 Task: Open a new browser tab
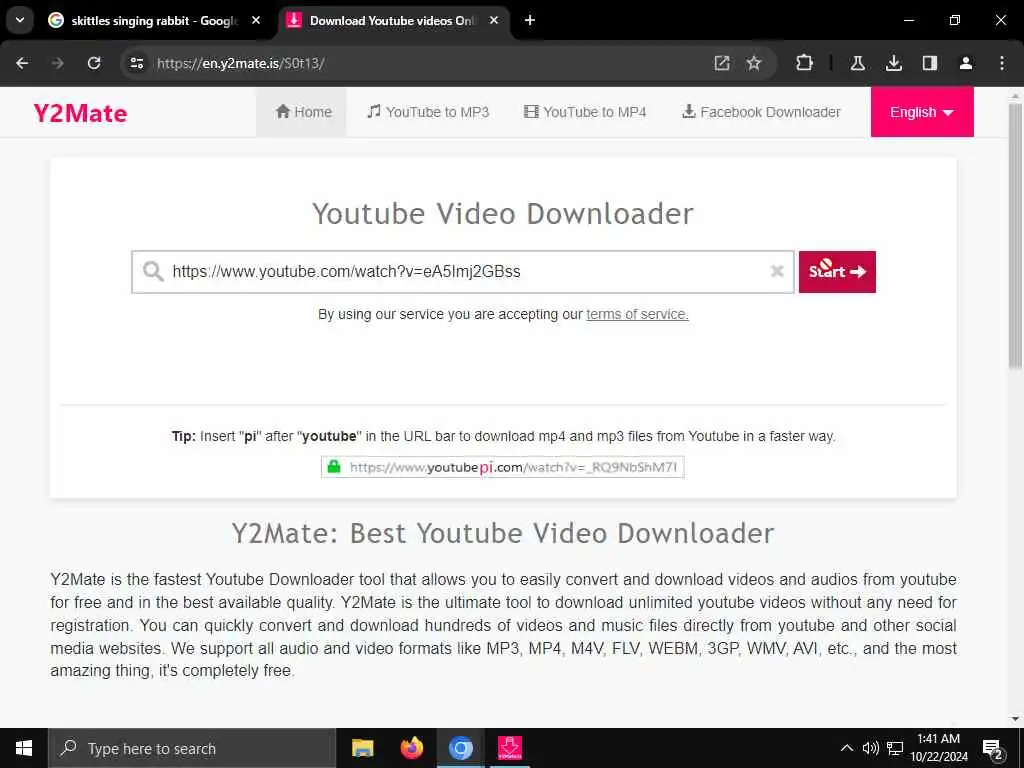[530, 20]
